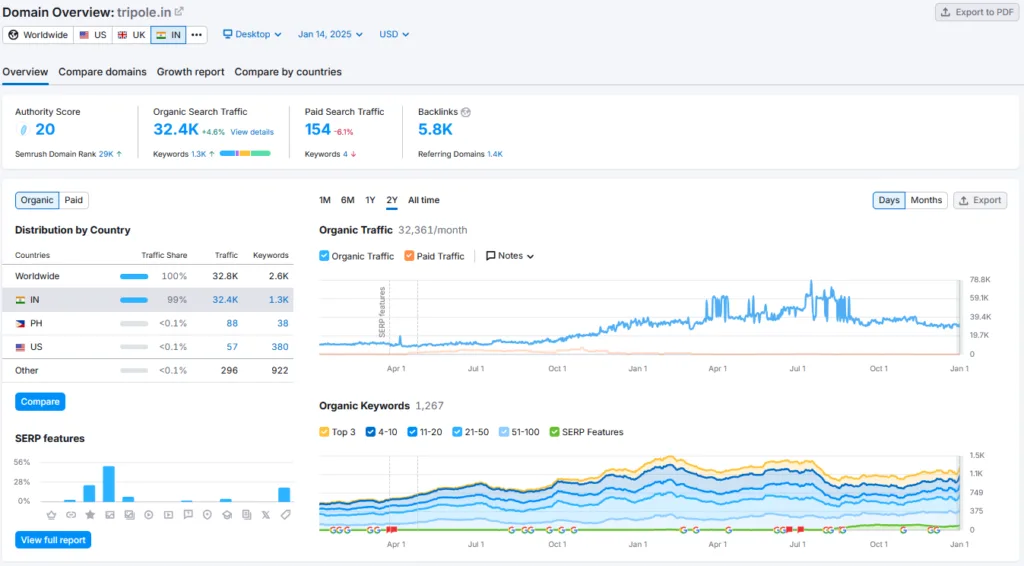Switch to the Growth report tab

[x=190, y=72]
